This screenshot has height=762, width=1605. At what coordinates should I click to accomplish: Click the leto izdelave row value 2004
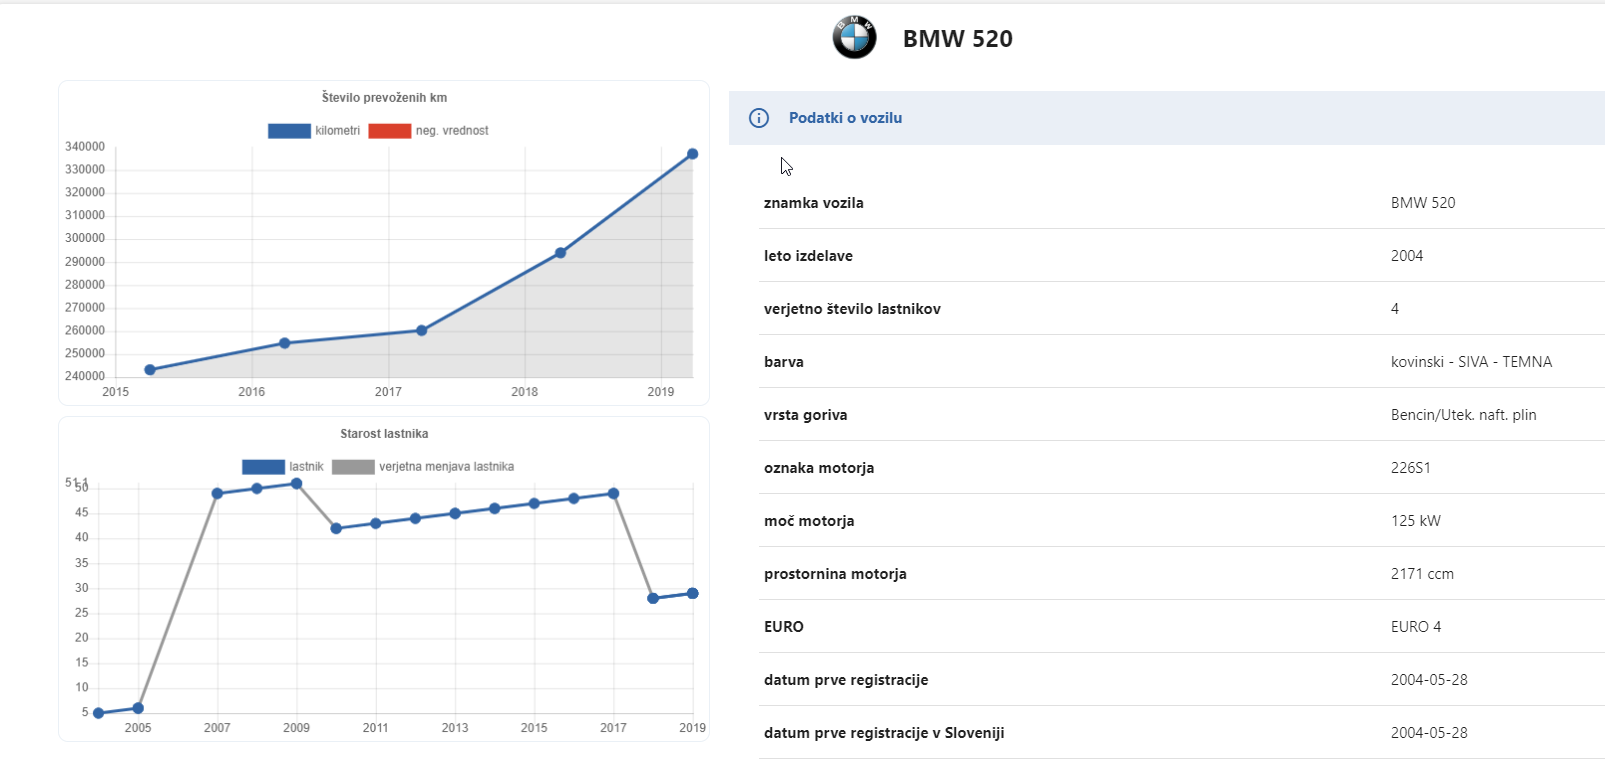[x=1407, y=256]
